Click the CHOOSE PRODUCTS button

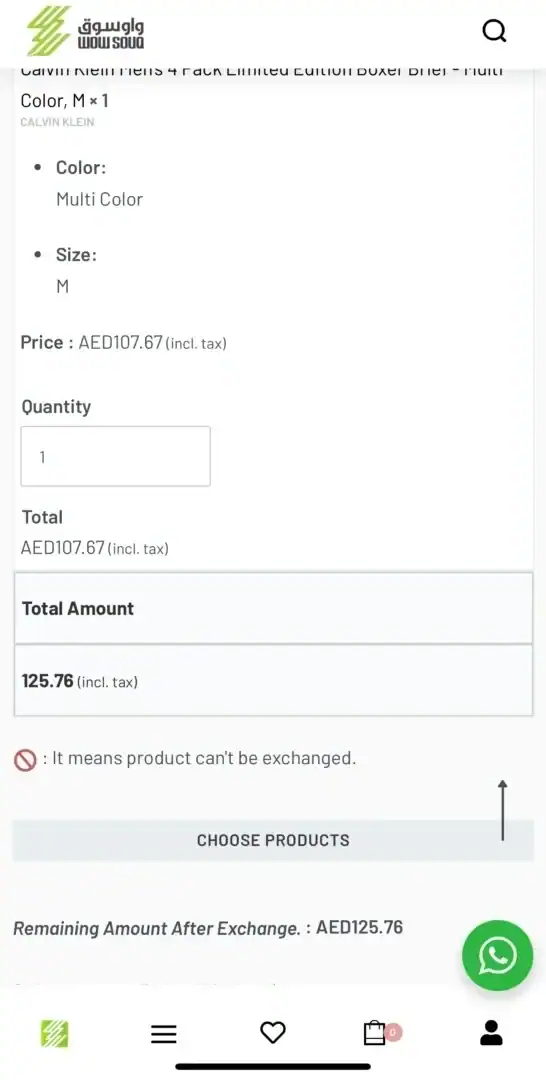(273, 840)
